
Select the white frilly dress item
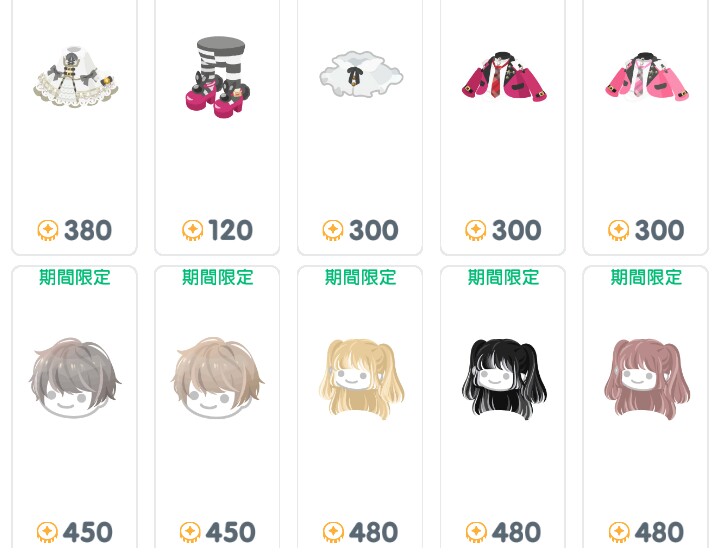pos(75,76)
